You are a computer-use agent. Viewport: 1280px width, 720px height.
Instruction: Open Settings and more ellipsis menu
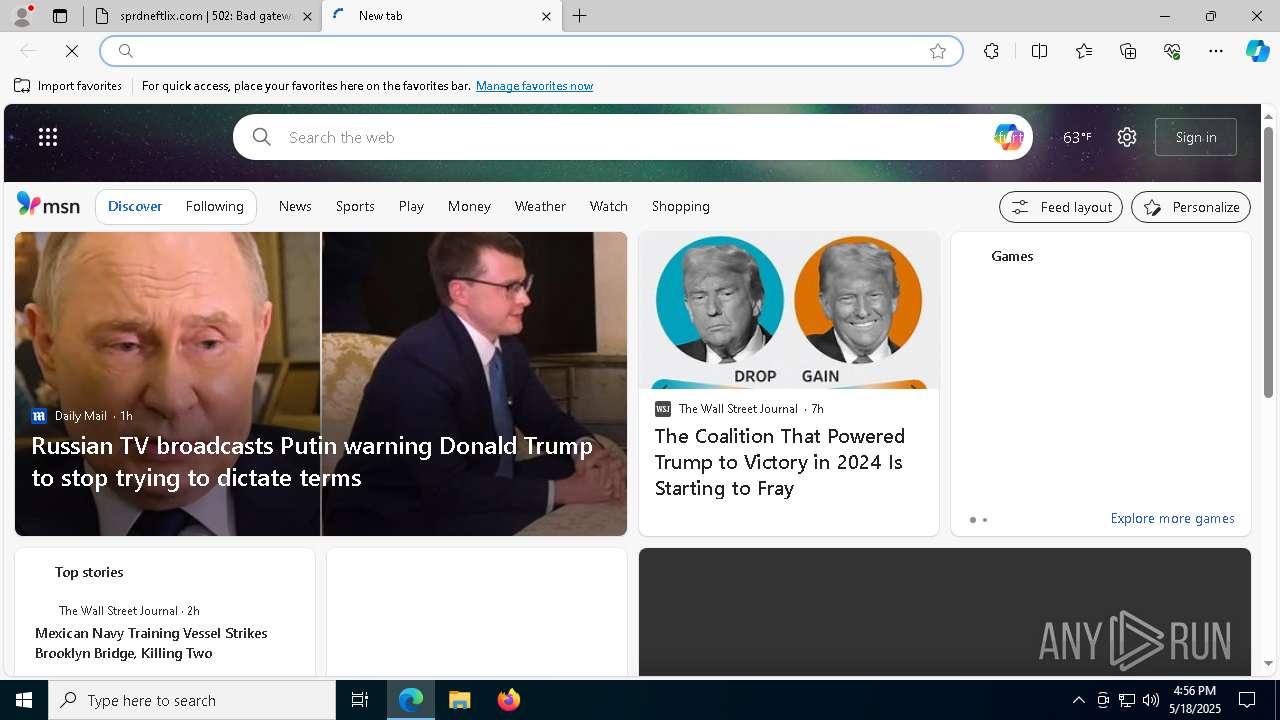click(1216, 51)
